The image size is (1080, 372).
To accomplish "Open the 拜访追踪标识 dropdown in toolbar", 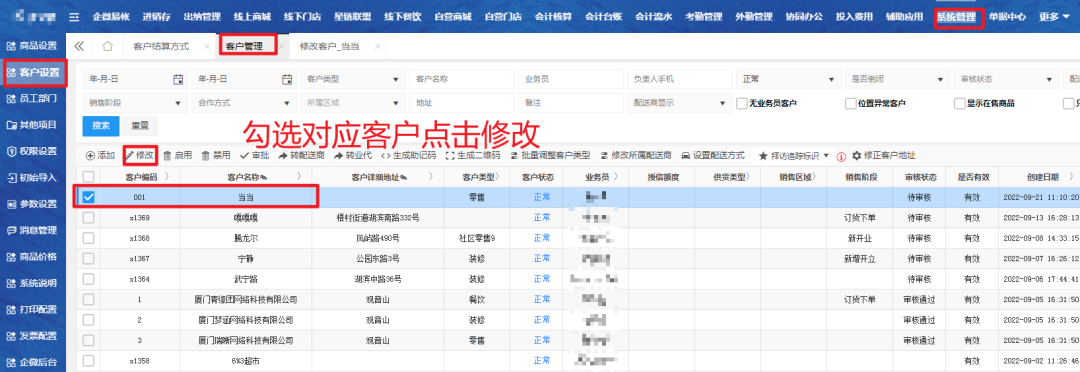I will [793, 156].
